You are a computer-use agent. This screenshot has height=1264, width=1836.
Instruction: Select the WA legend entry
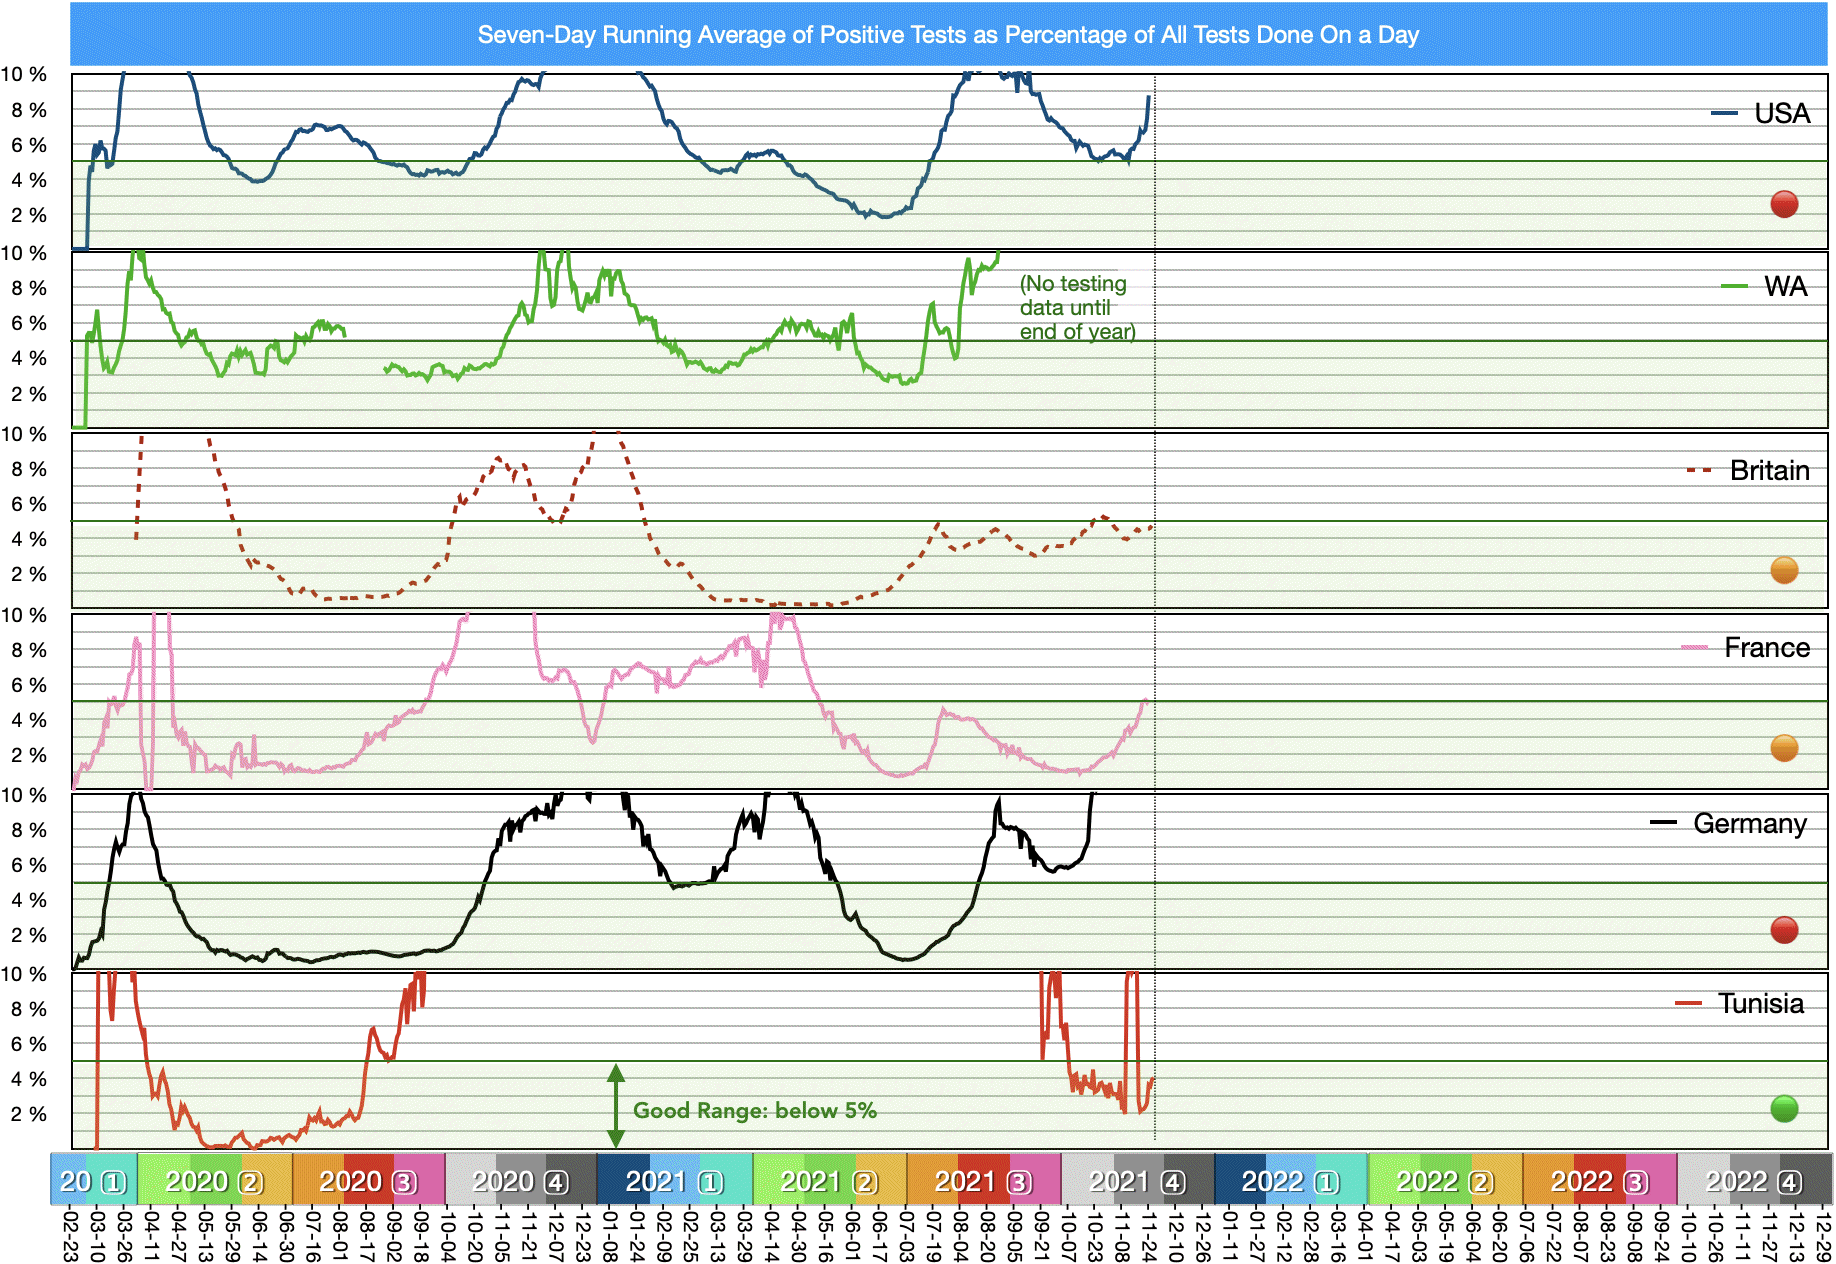click(1785, 287)
